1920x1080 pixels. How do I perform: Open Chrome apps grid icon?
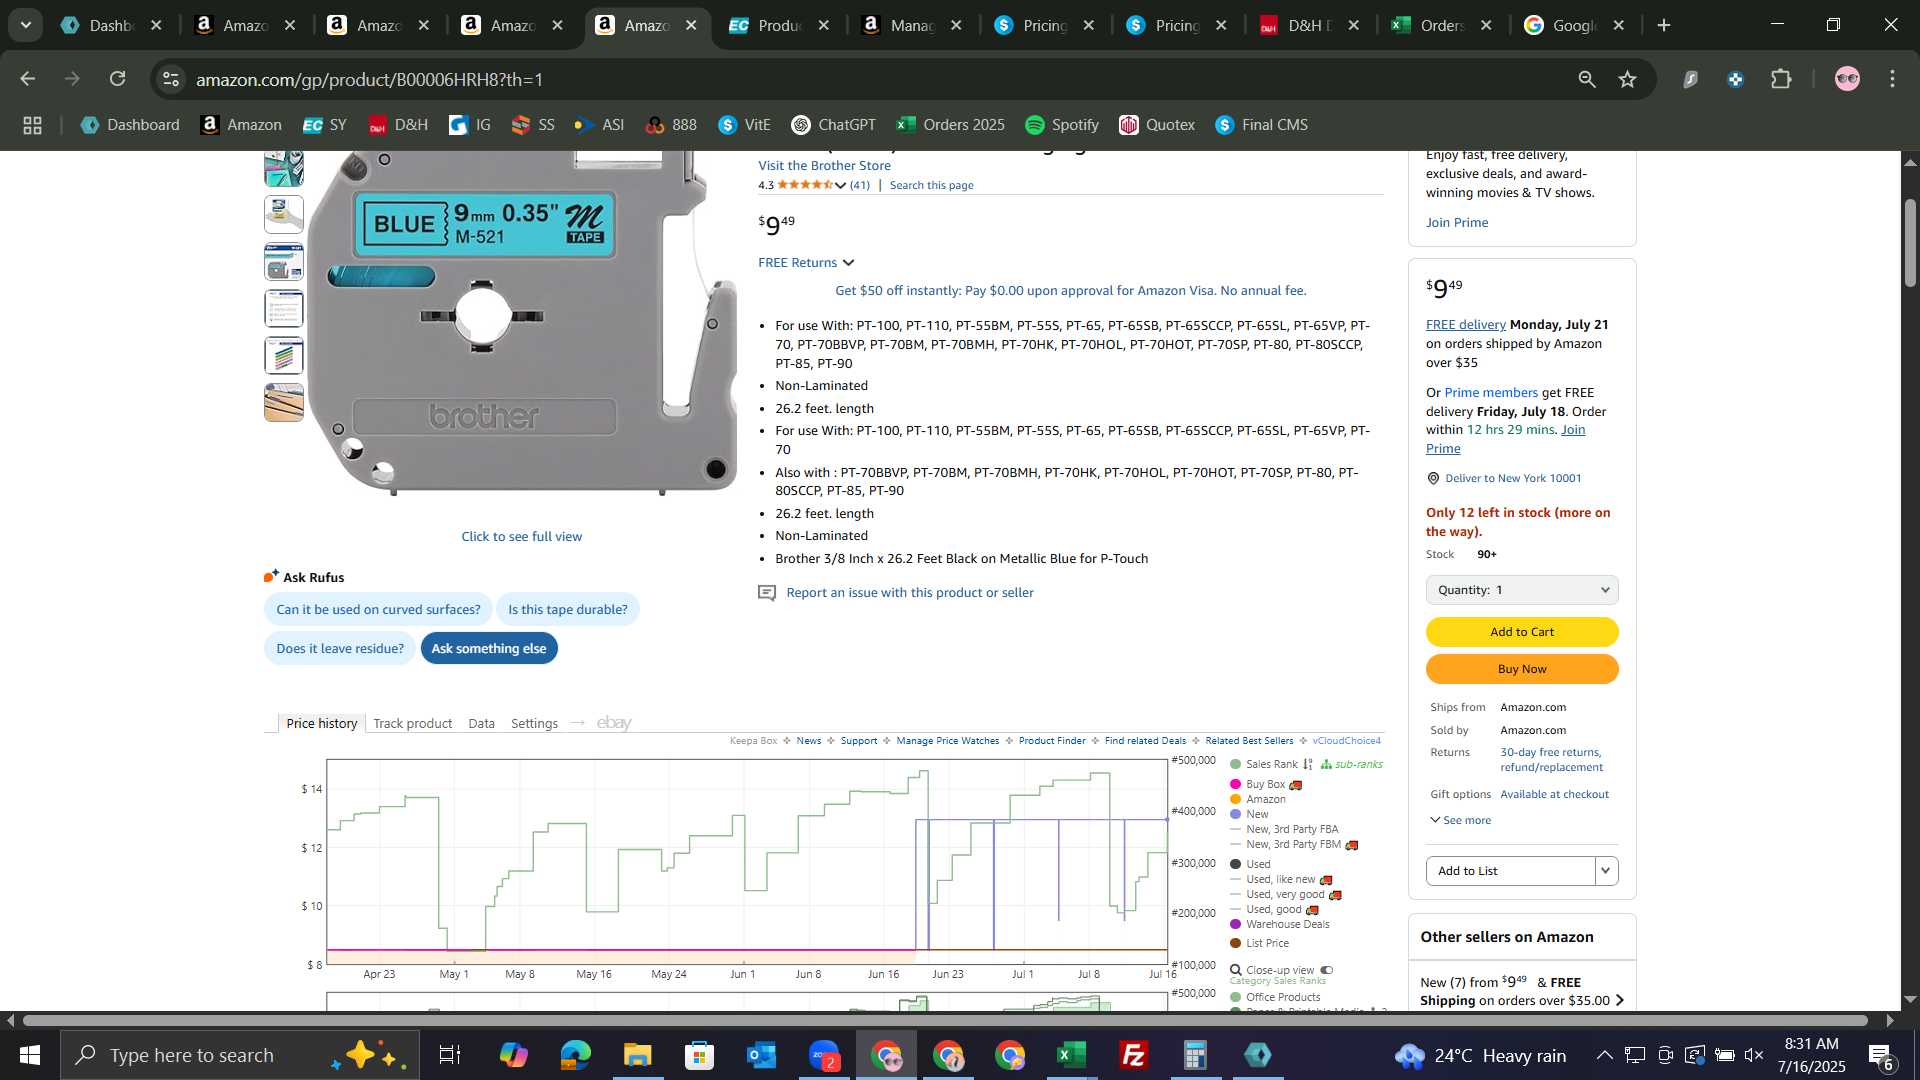click(32, 125)
